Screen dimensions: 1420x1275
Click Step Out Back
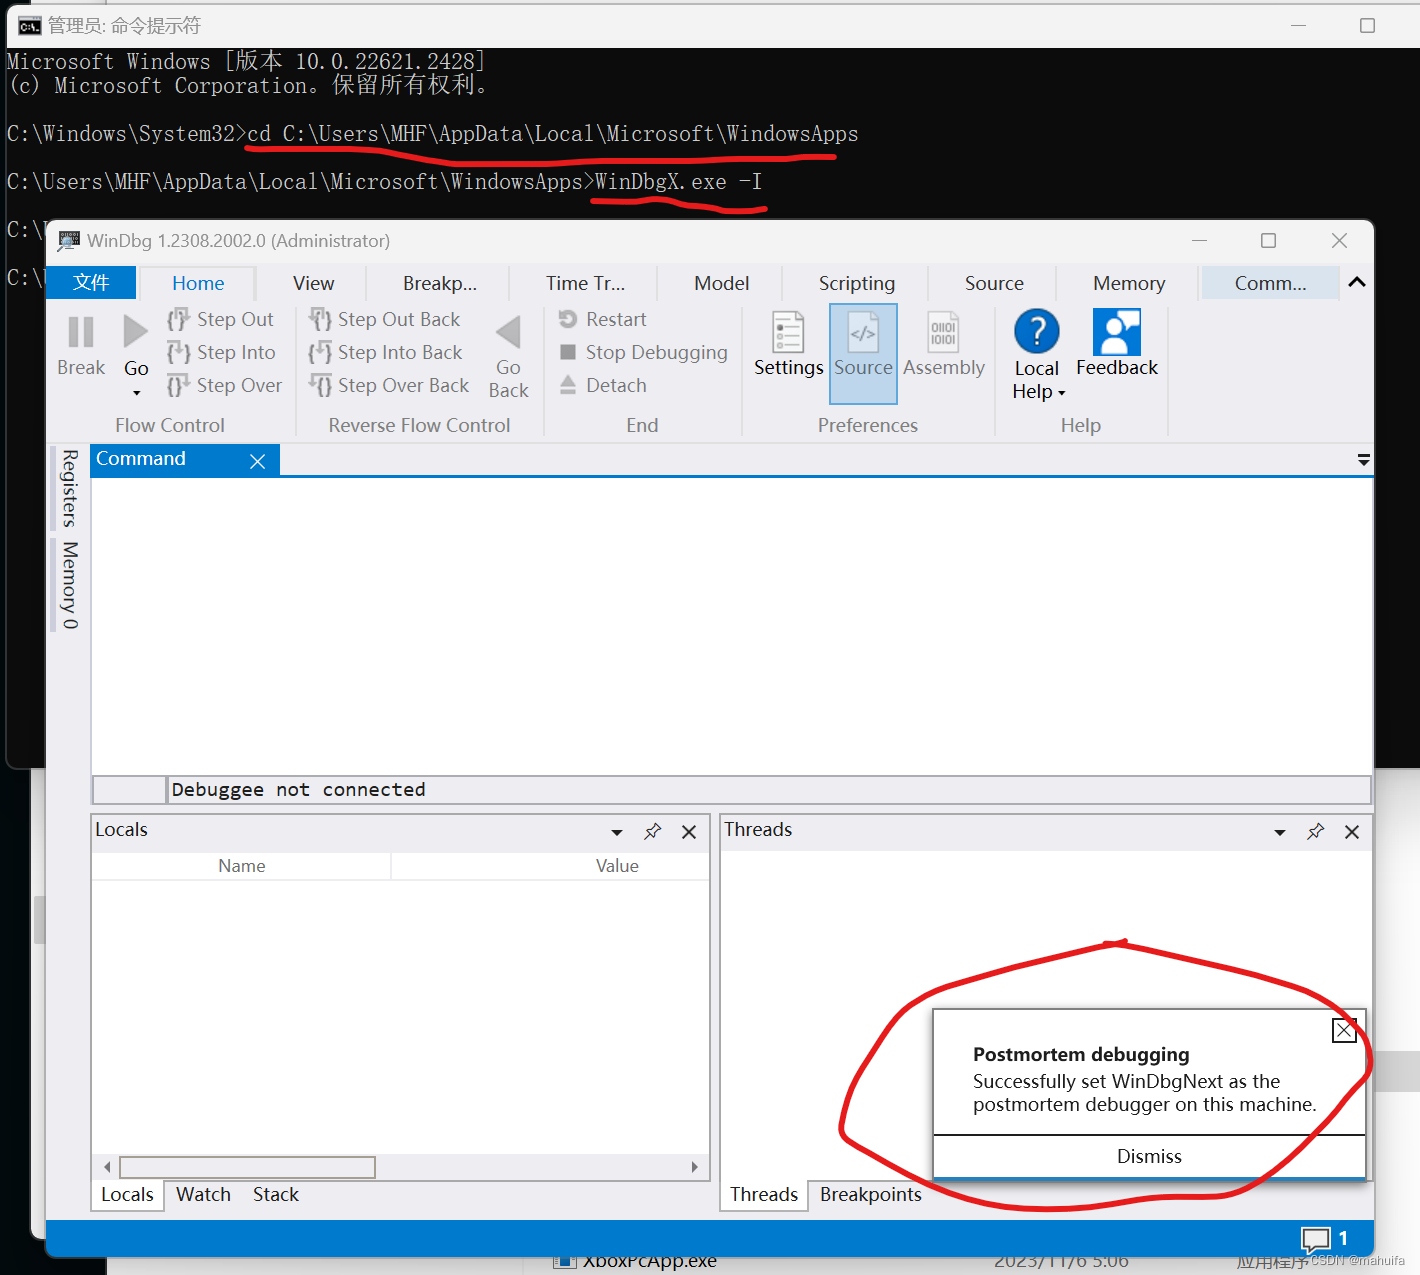point(384,319)
